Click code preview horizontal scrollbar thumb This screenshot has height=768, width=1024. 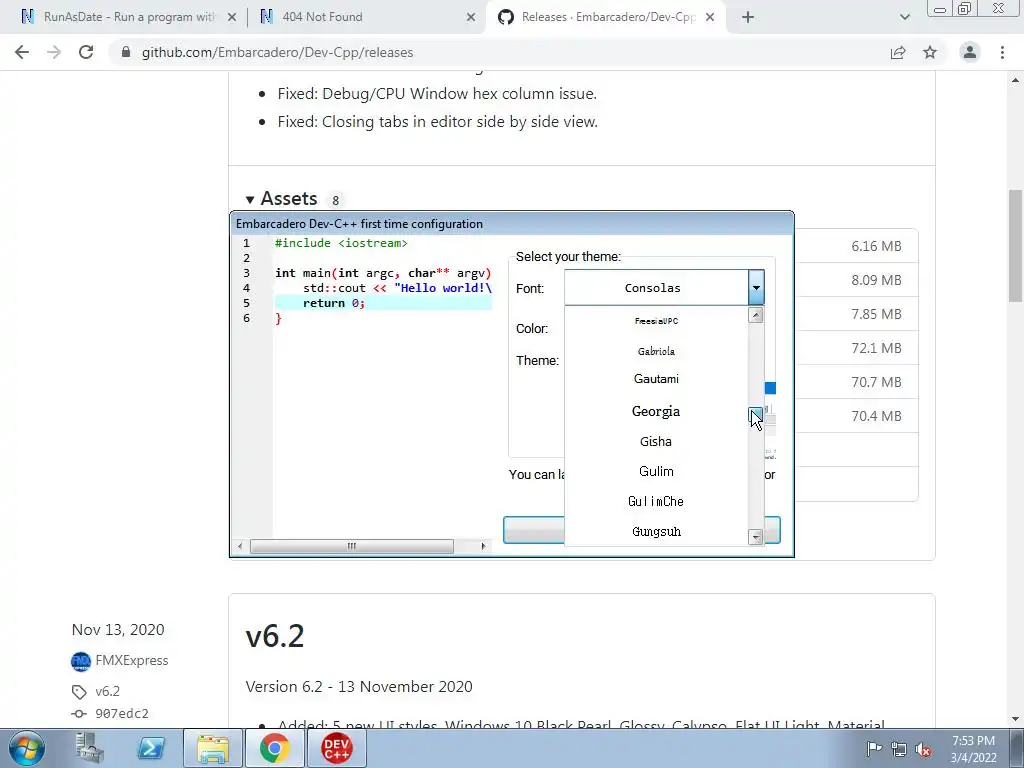(x=351, y=546)
